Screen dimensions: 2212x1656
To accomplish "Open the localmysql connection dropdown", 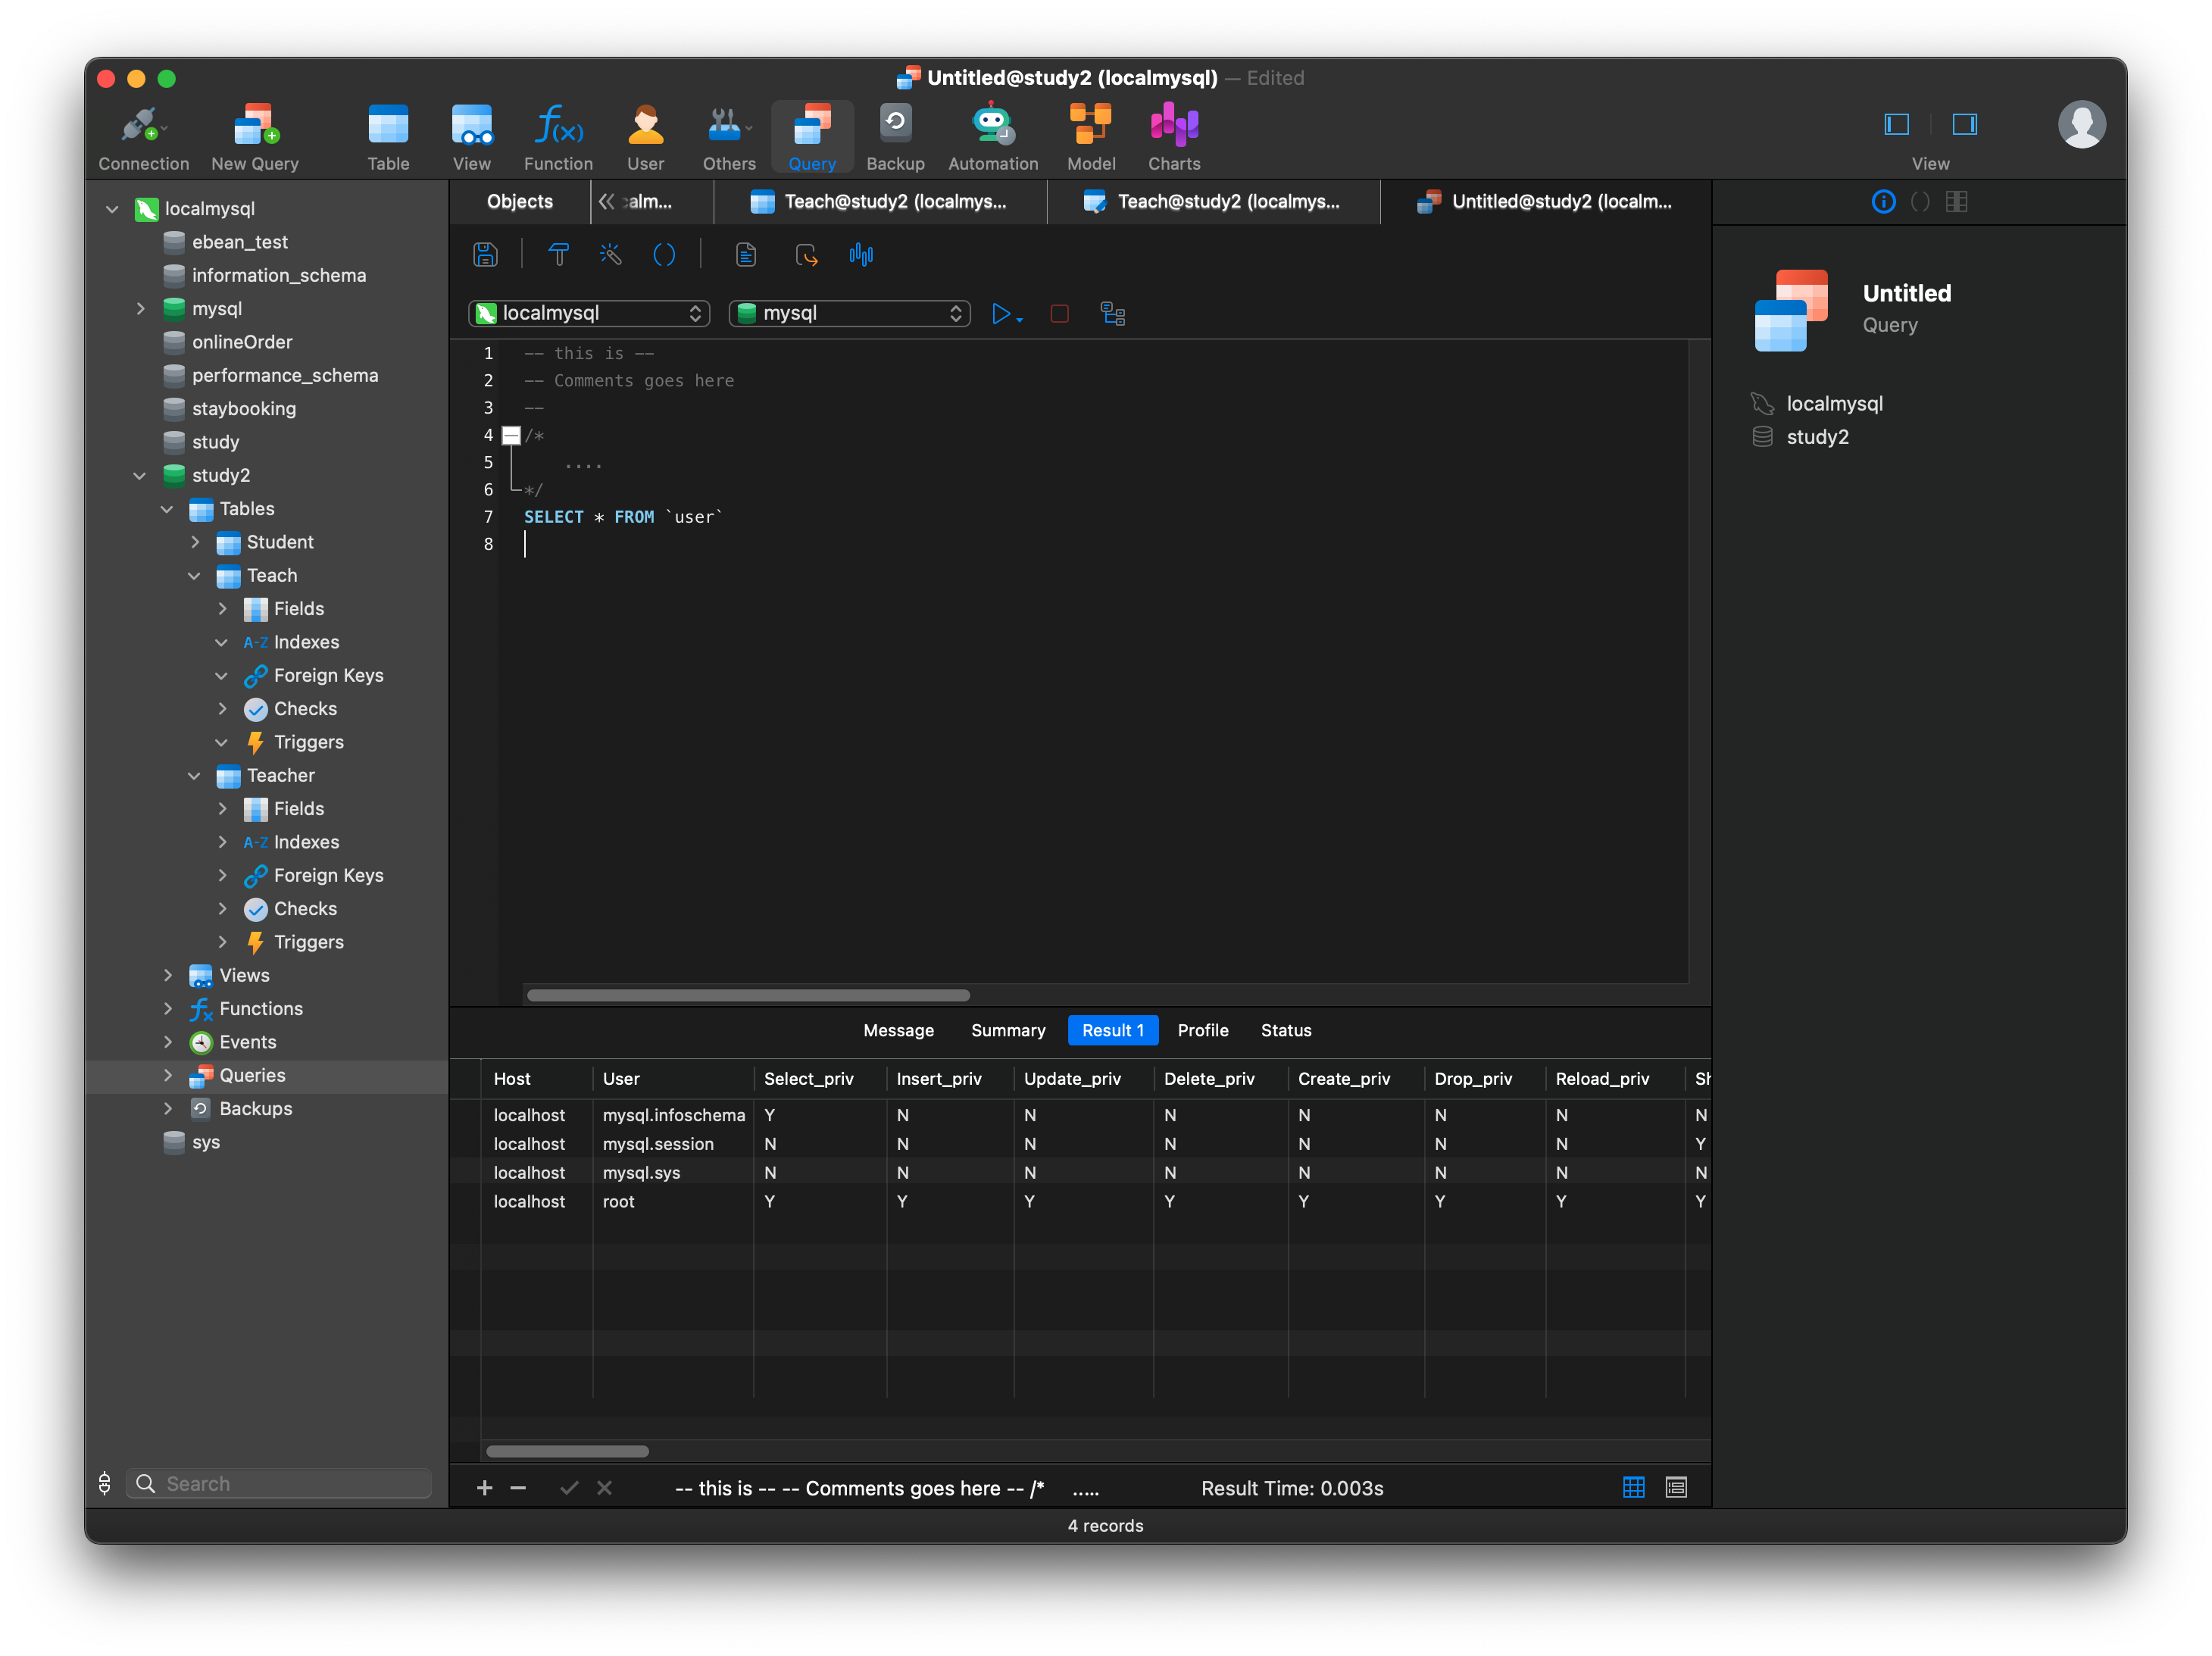I will pyautogui.click(x=589, y=314).
